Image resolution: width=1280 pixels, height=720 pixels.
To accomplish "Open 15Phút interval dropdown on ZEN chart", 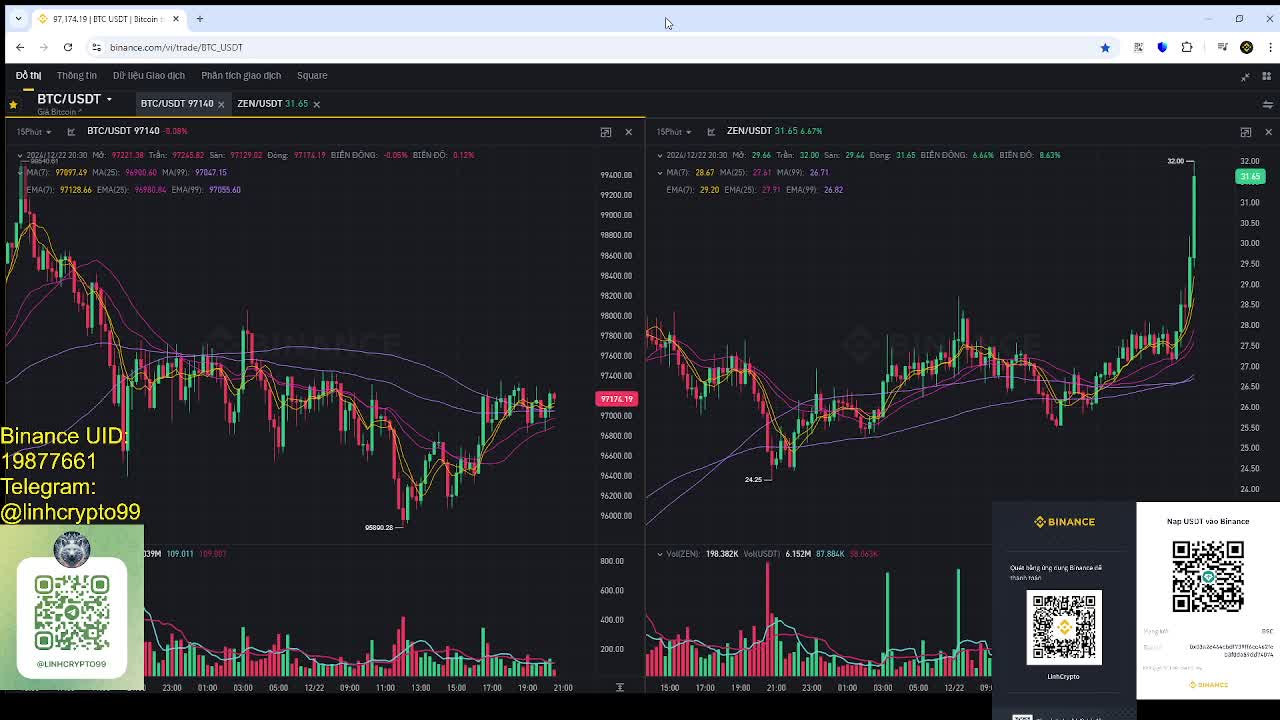I will click(673, 131).
